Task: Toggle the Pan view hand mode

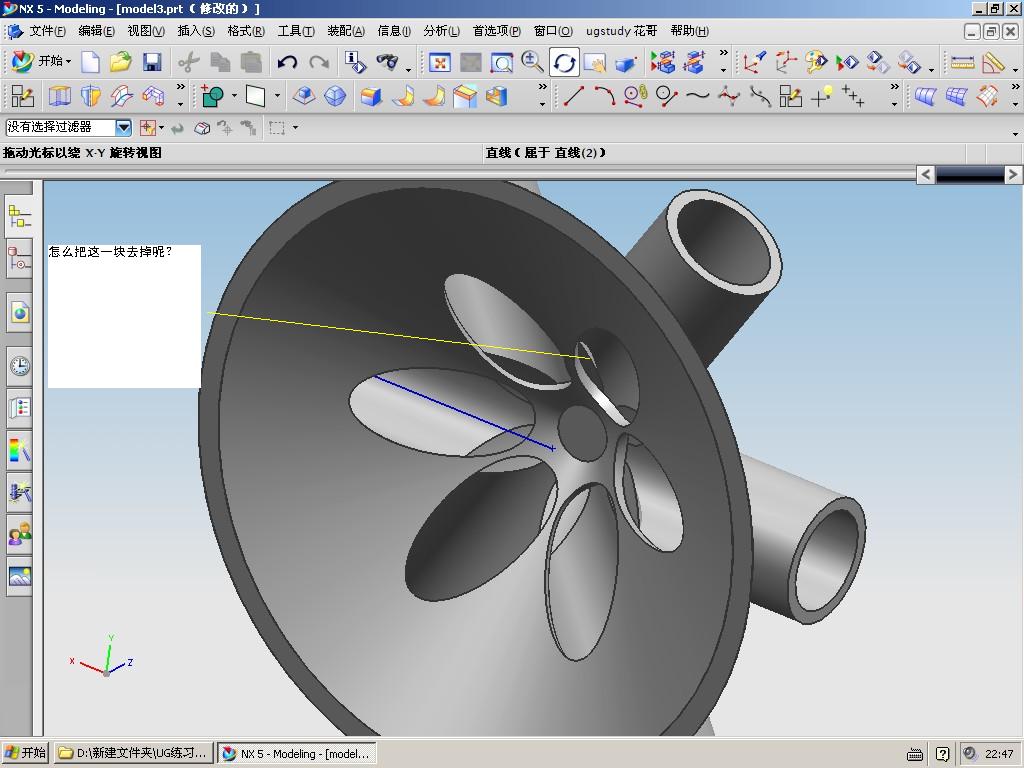Action: 595,63
